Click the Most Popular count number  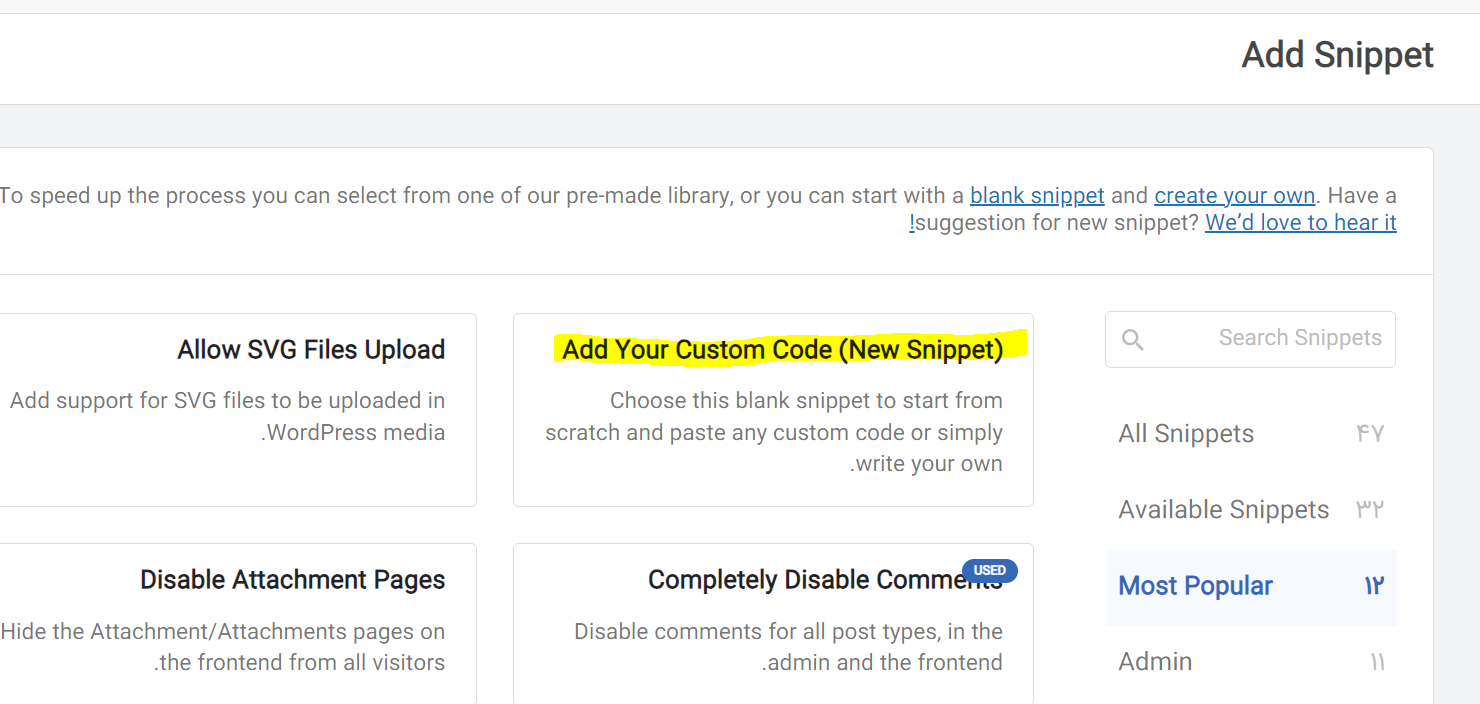point(1374,586)
